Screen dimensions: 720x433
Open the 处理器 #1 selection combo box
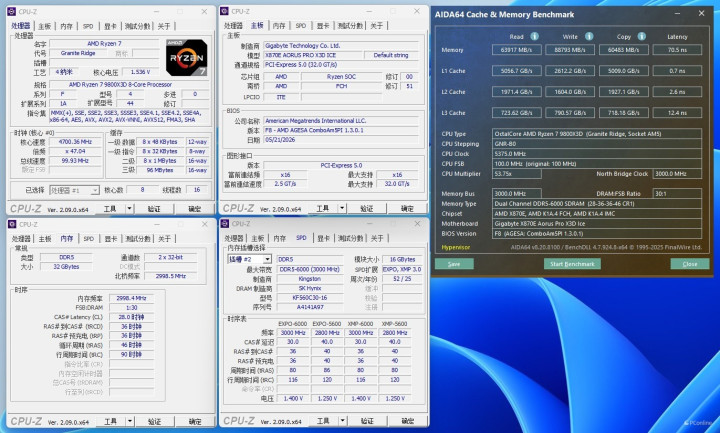coord(74,190)
